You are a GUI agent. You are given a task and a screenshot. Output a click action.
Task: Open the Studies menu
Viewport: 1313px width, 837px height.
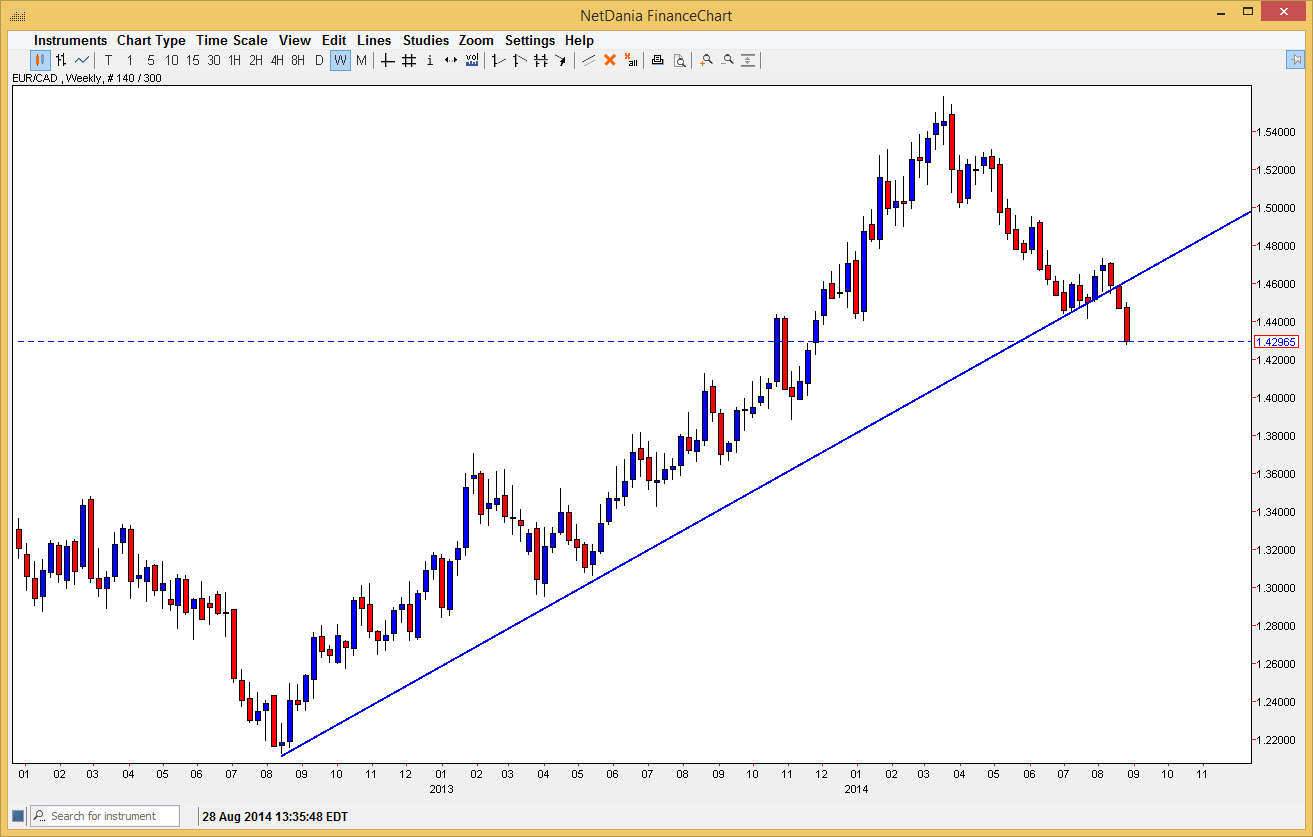click(x=425, y=40)
